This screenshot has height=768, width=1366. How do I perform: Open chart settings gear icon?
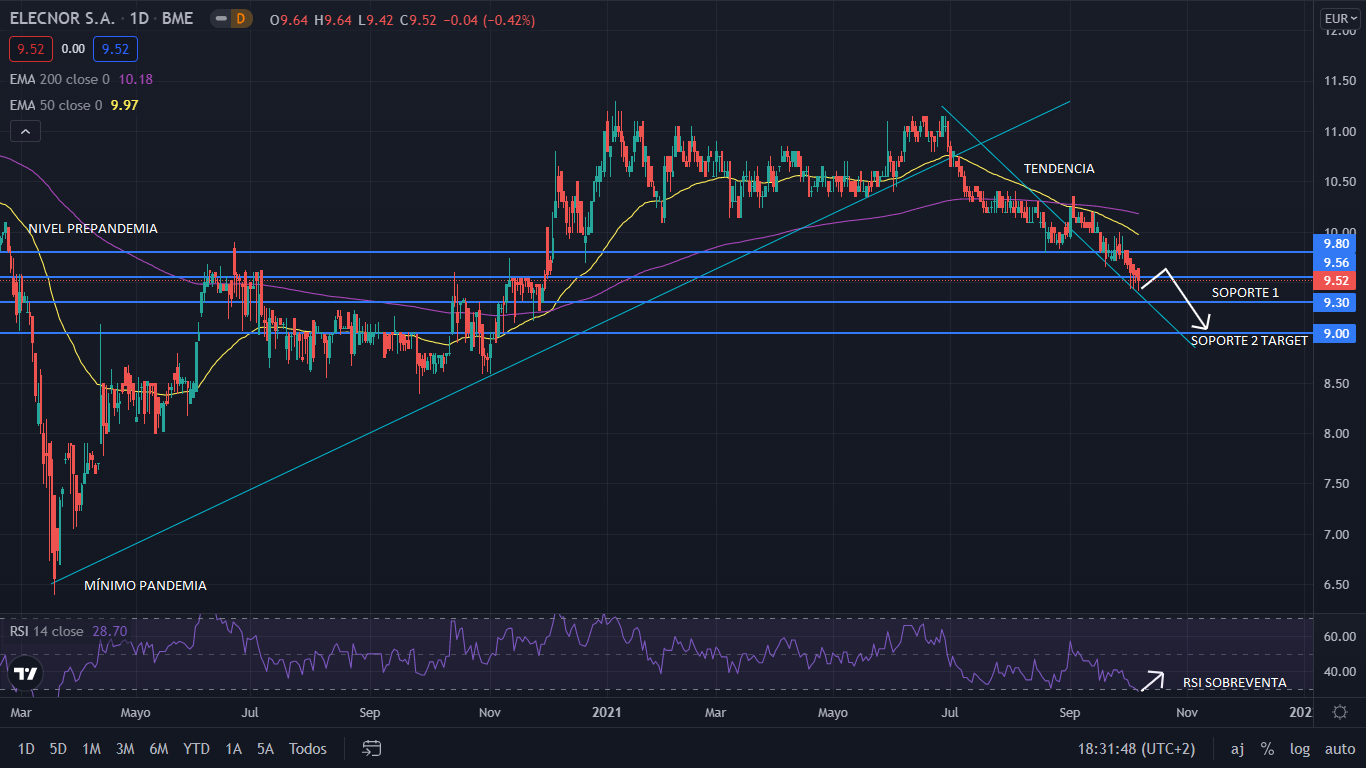pyautogui.click(x=1340, y=712)
